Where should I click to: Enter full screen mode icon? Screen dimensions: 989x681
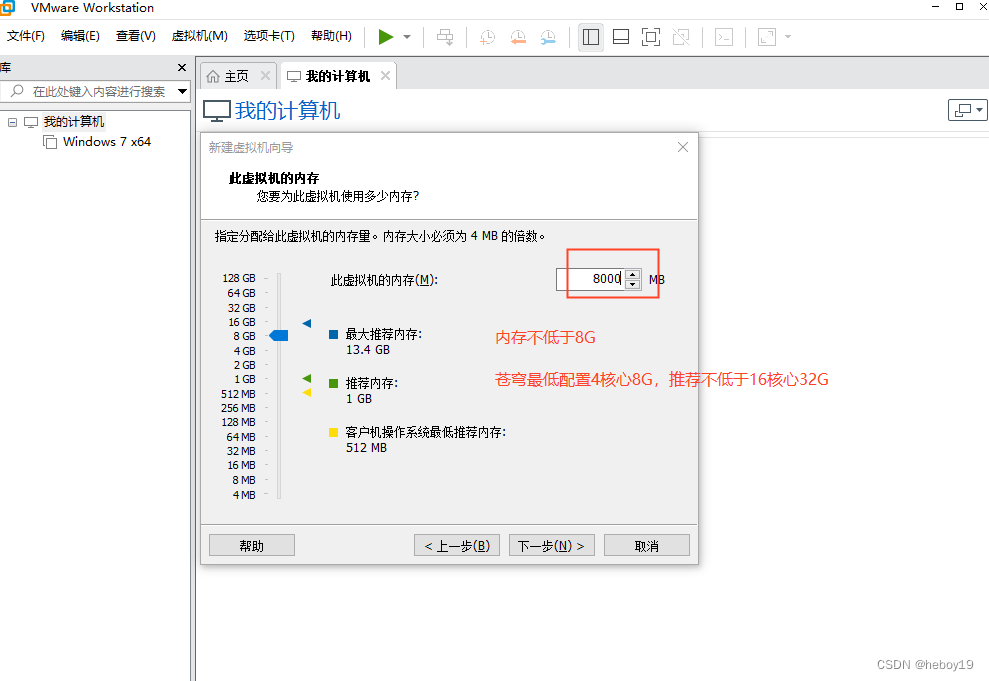pos(651,37)
